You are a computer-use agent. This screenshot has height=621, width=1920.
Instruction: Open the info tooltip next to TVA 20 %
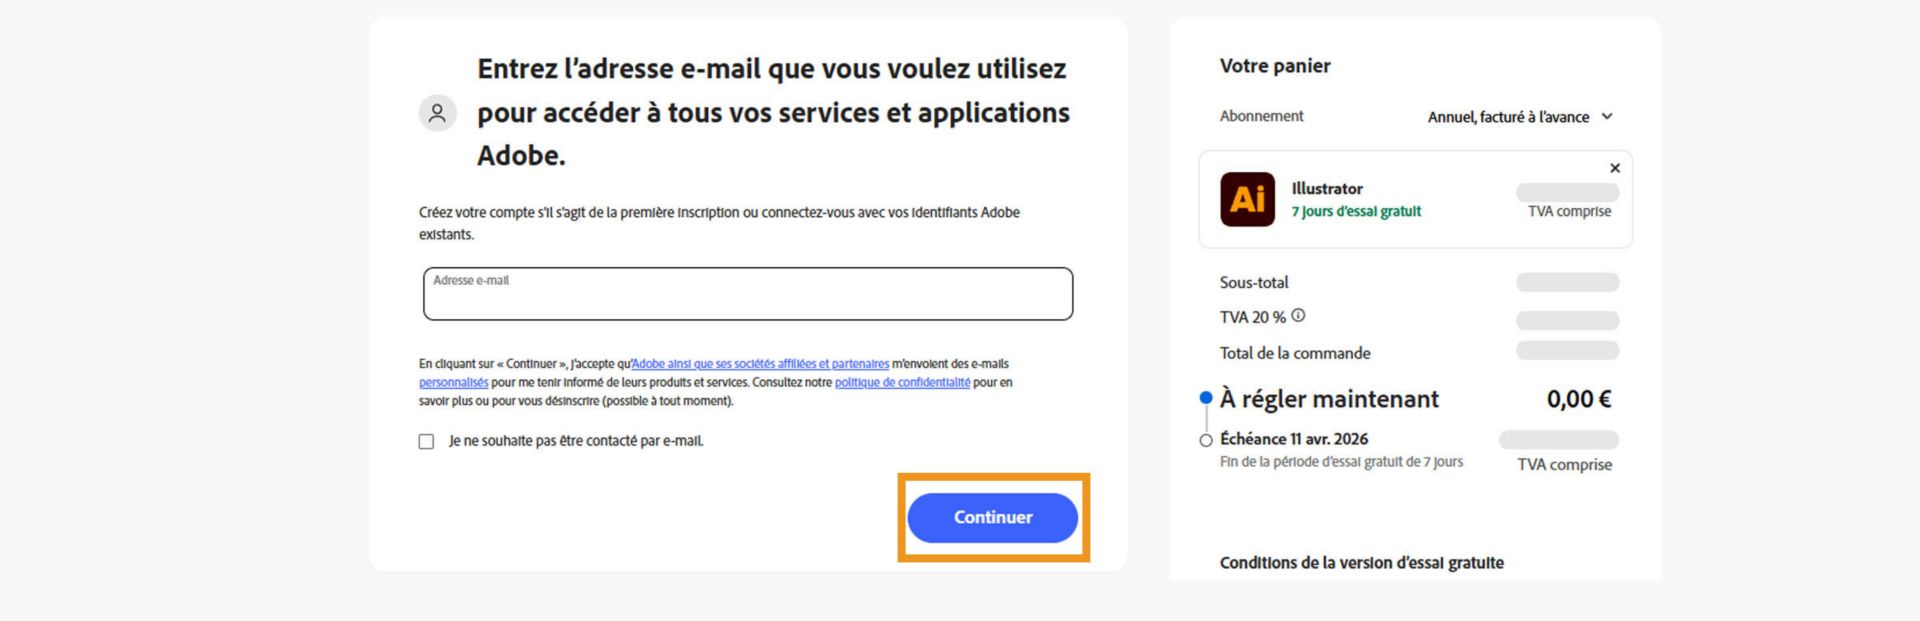pos(1298,314)
